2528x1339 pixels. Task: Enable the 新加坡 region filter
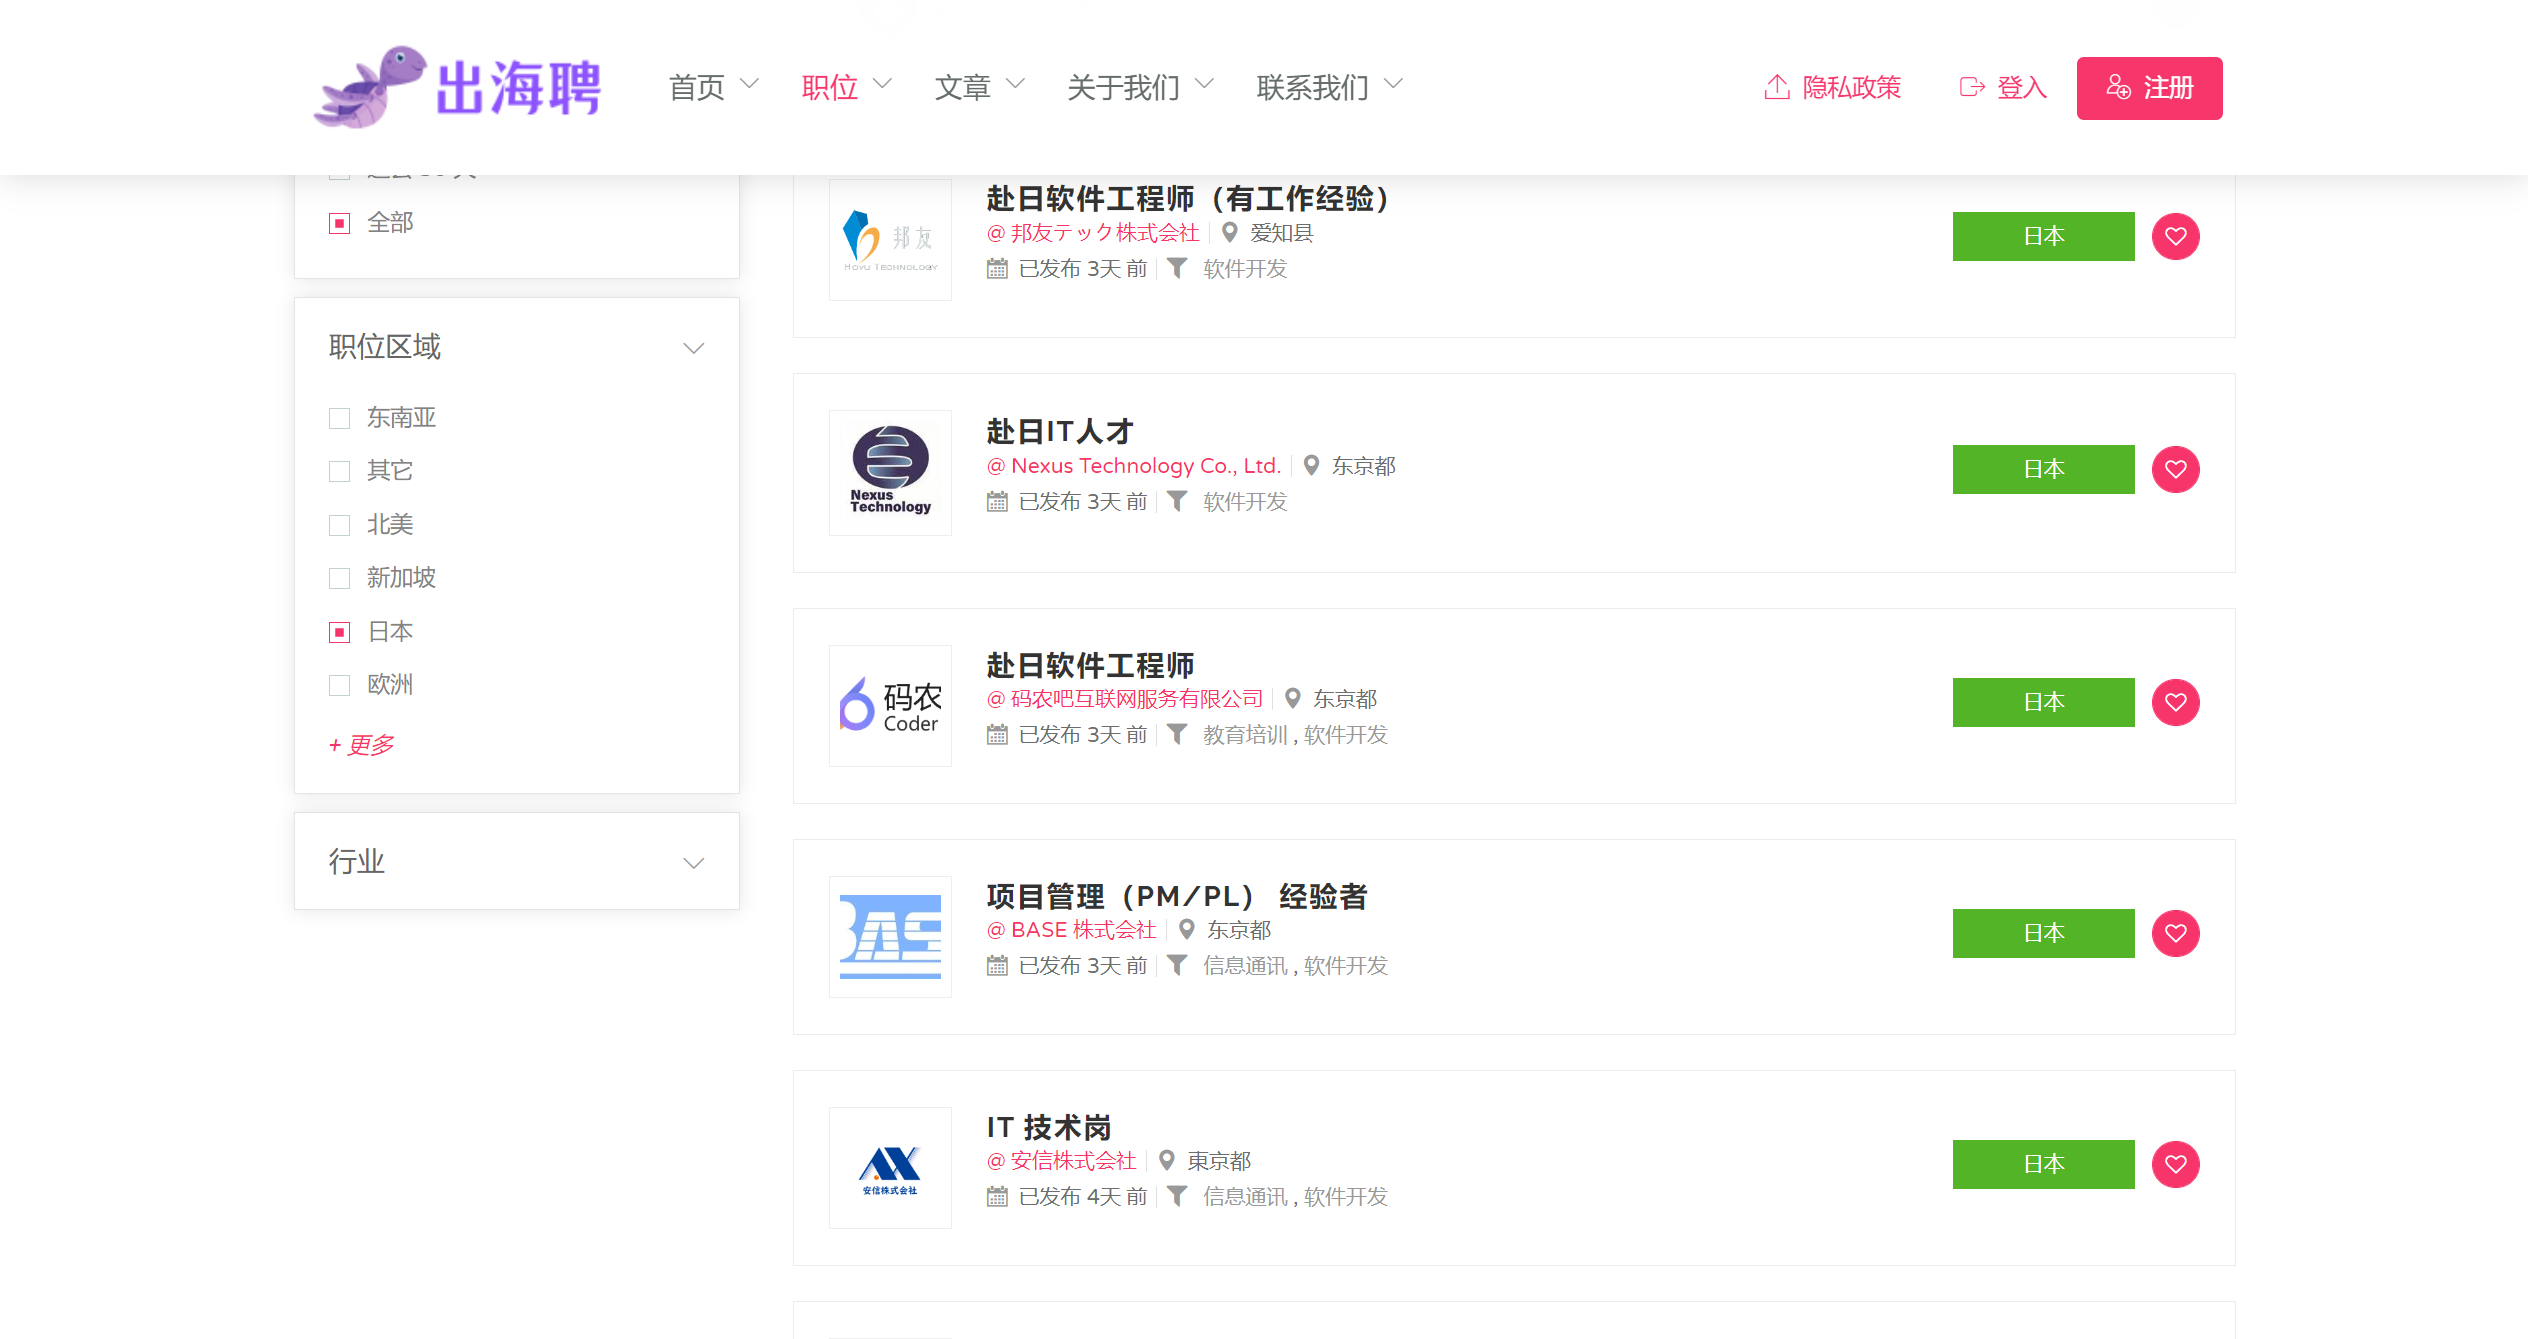click(x=340, y=578)
